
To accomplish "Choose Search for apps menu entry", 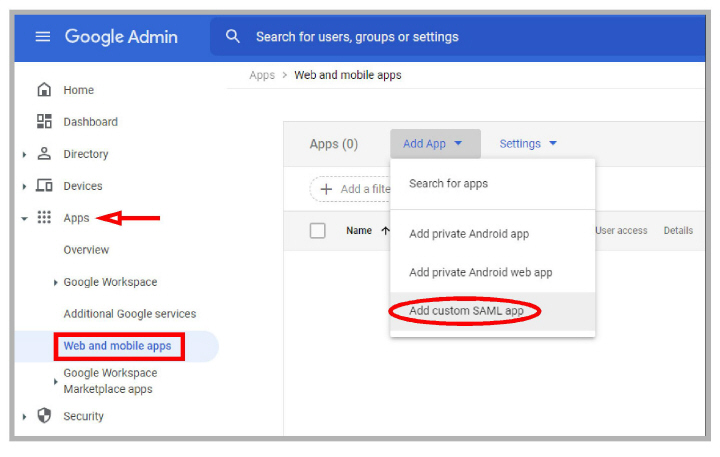I will click(x=493, y=184).
